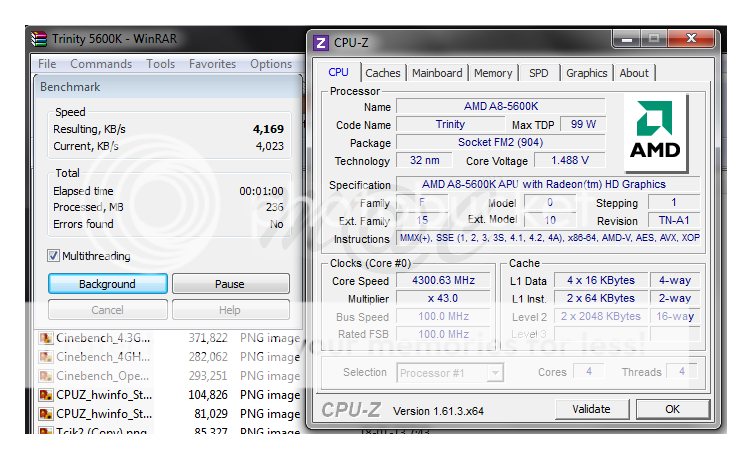
Task: Minimize the CPU-Z window
Action: [626, 38]
